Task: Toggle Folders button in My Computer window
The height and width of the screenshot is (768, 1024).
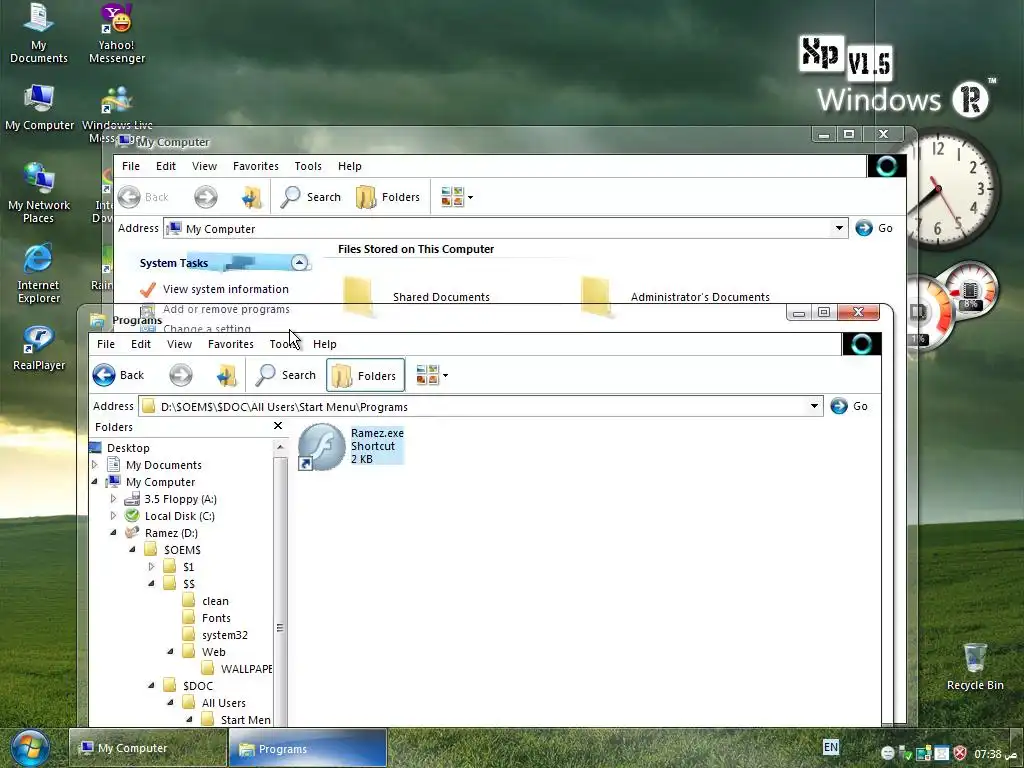Action: point(388,197)
